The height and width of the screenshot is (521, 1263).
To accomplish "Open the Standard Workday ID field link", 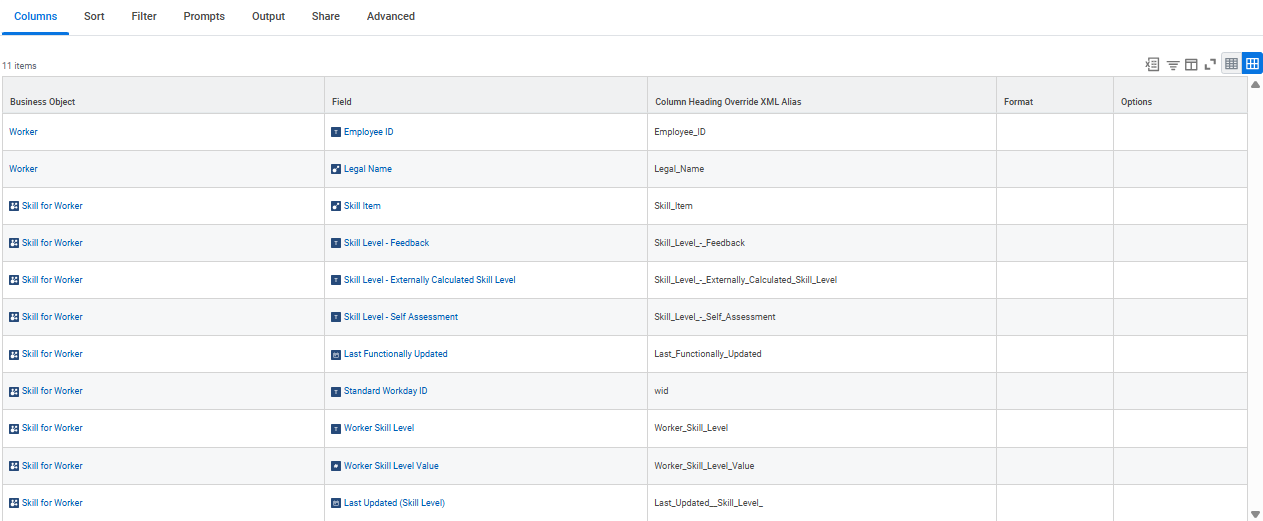I will [x=386, y=391].
